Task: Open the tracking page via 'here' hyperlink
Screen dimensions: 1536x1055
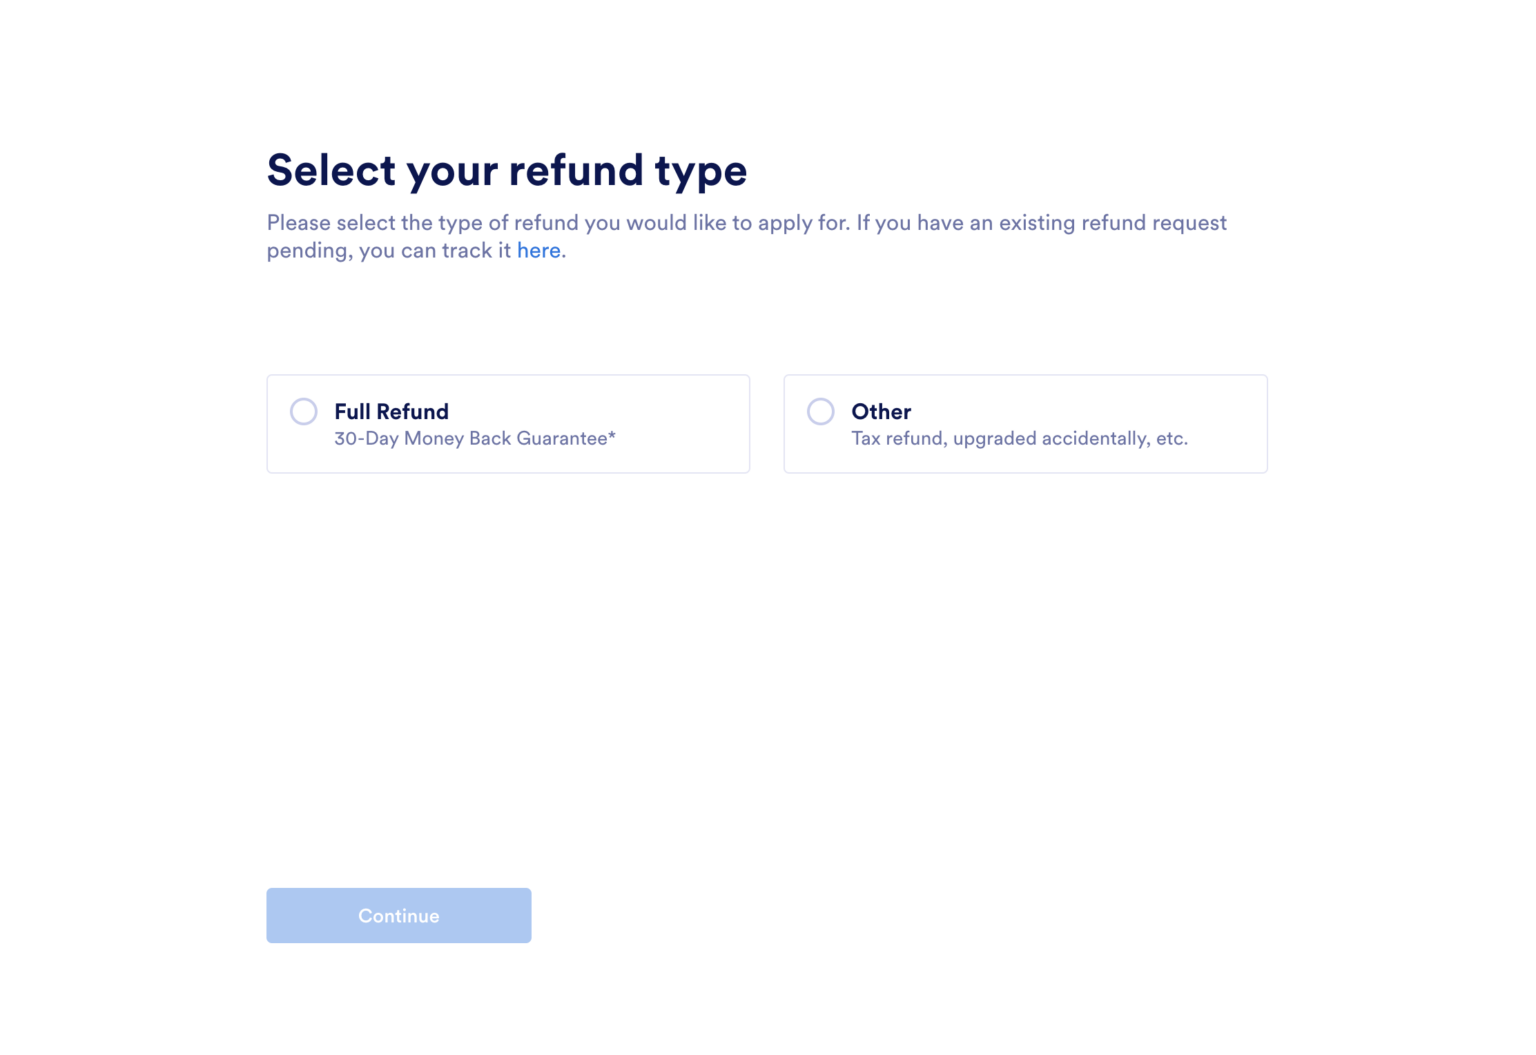Action: click(539, 250)
